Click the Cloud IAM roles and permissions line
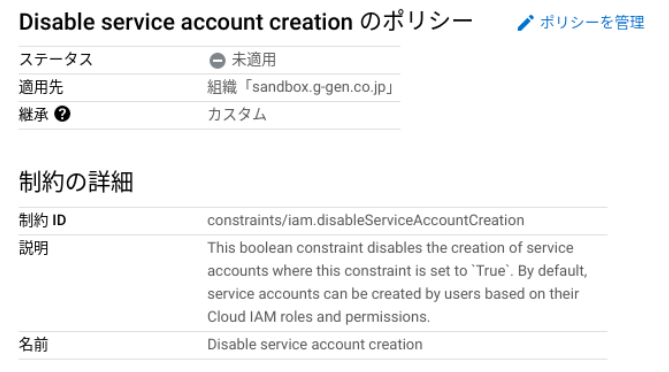The image size is (669, 372). (318, 317)
